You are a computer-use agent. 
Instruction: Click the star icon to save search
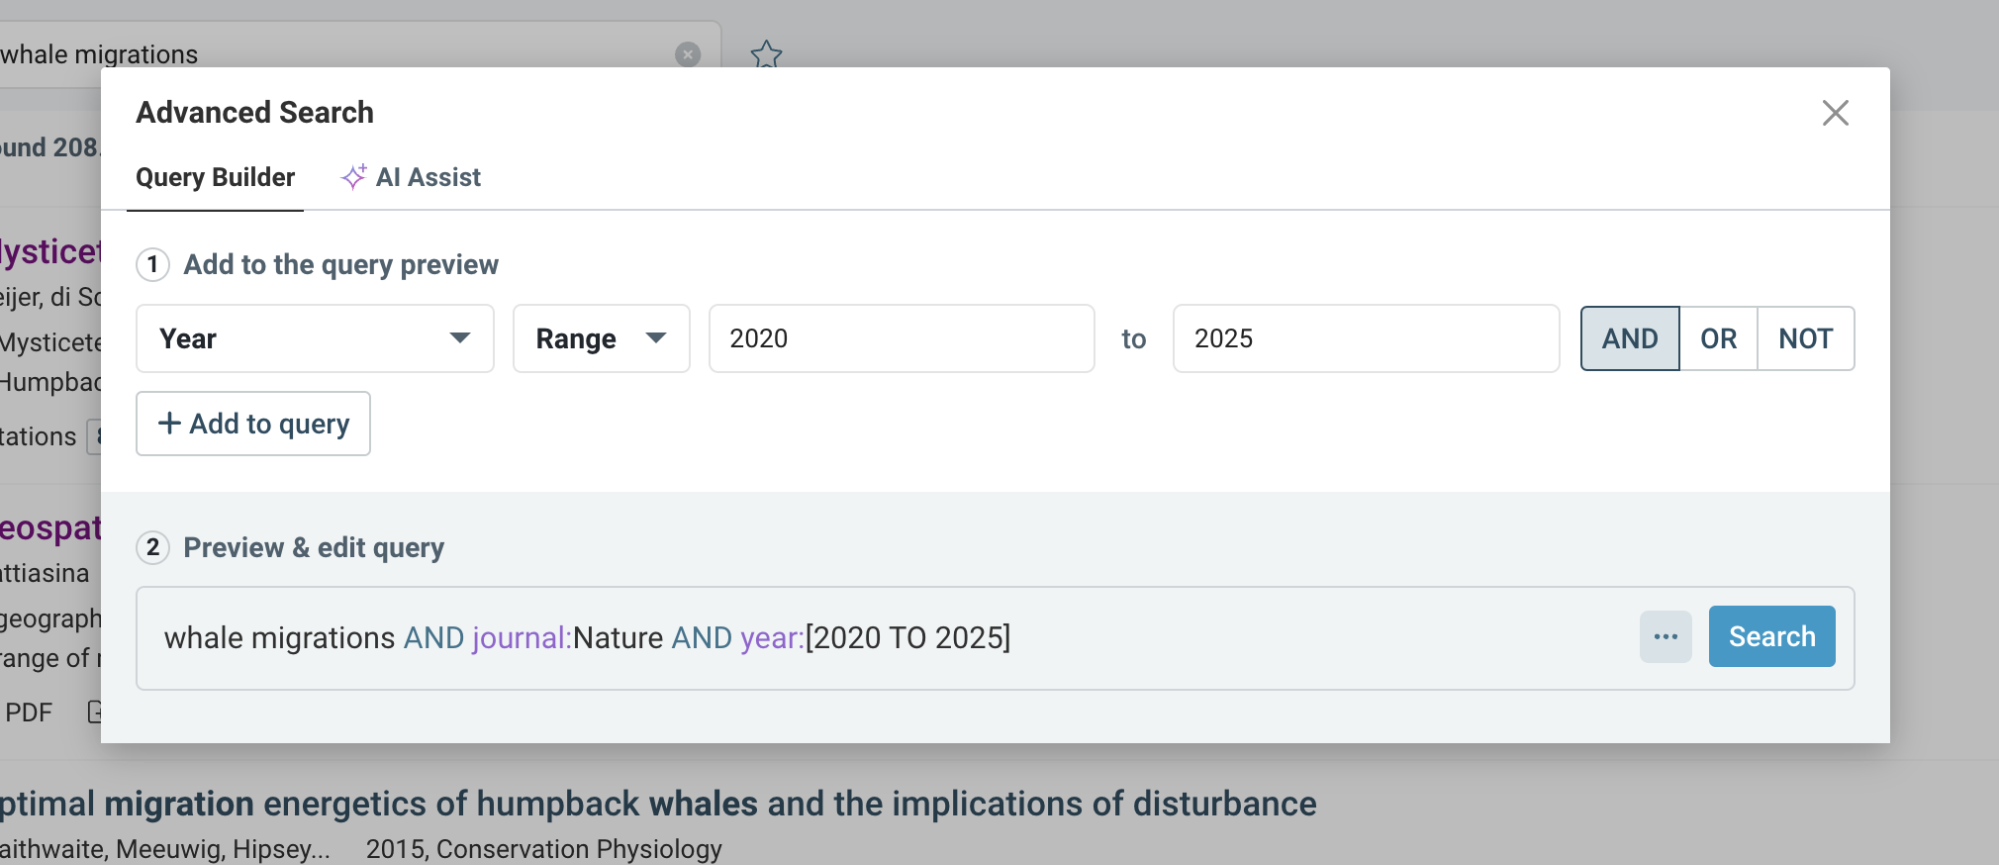(766, 54)
